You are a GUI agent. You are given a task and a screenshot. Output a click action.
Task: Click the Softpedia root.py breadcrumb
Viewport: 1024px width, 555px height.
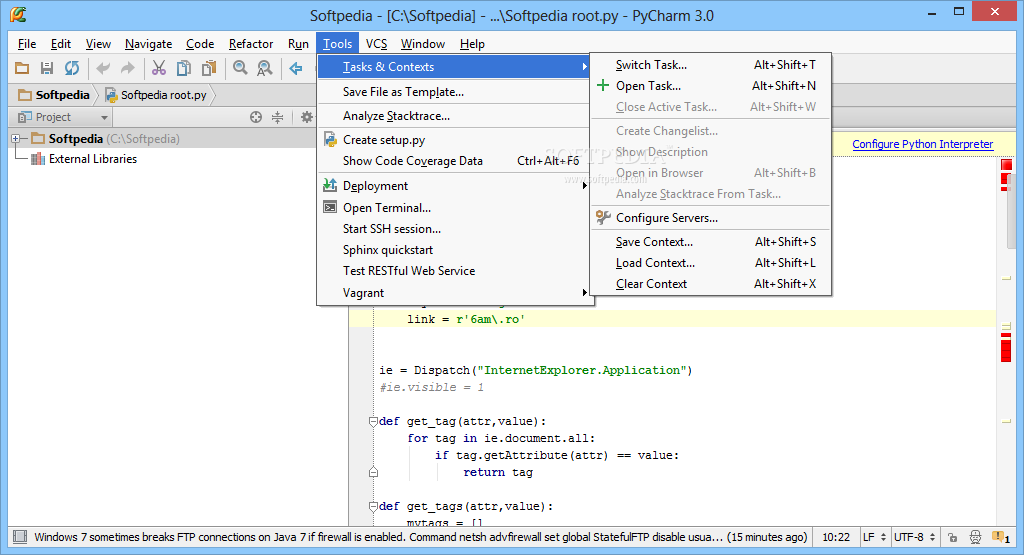[156, 95]
